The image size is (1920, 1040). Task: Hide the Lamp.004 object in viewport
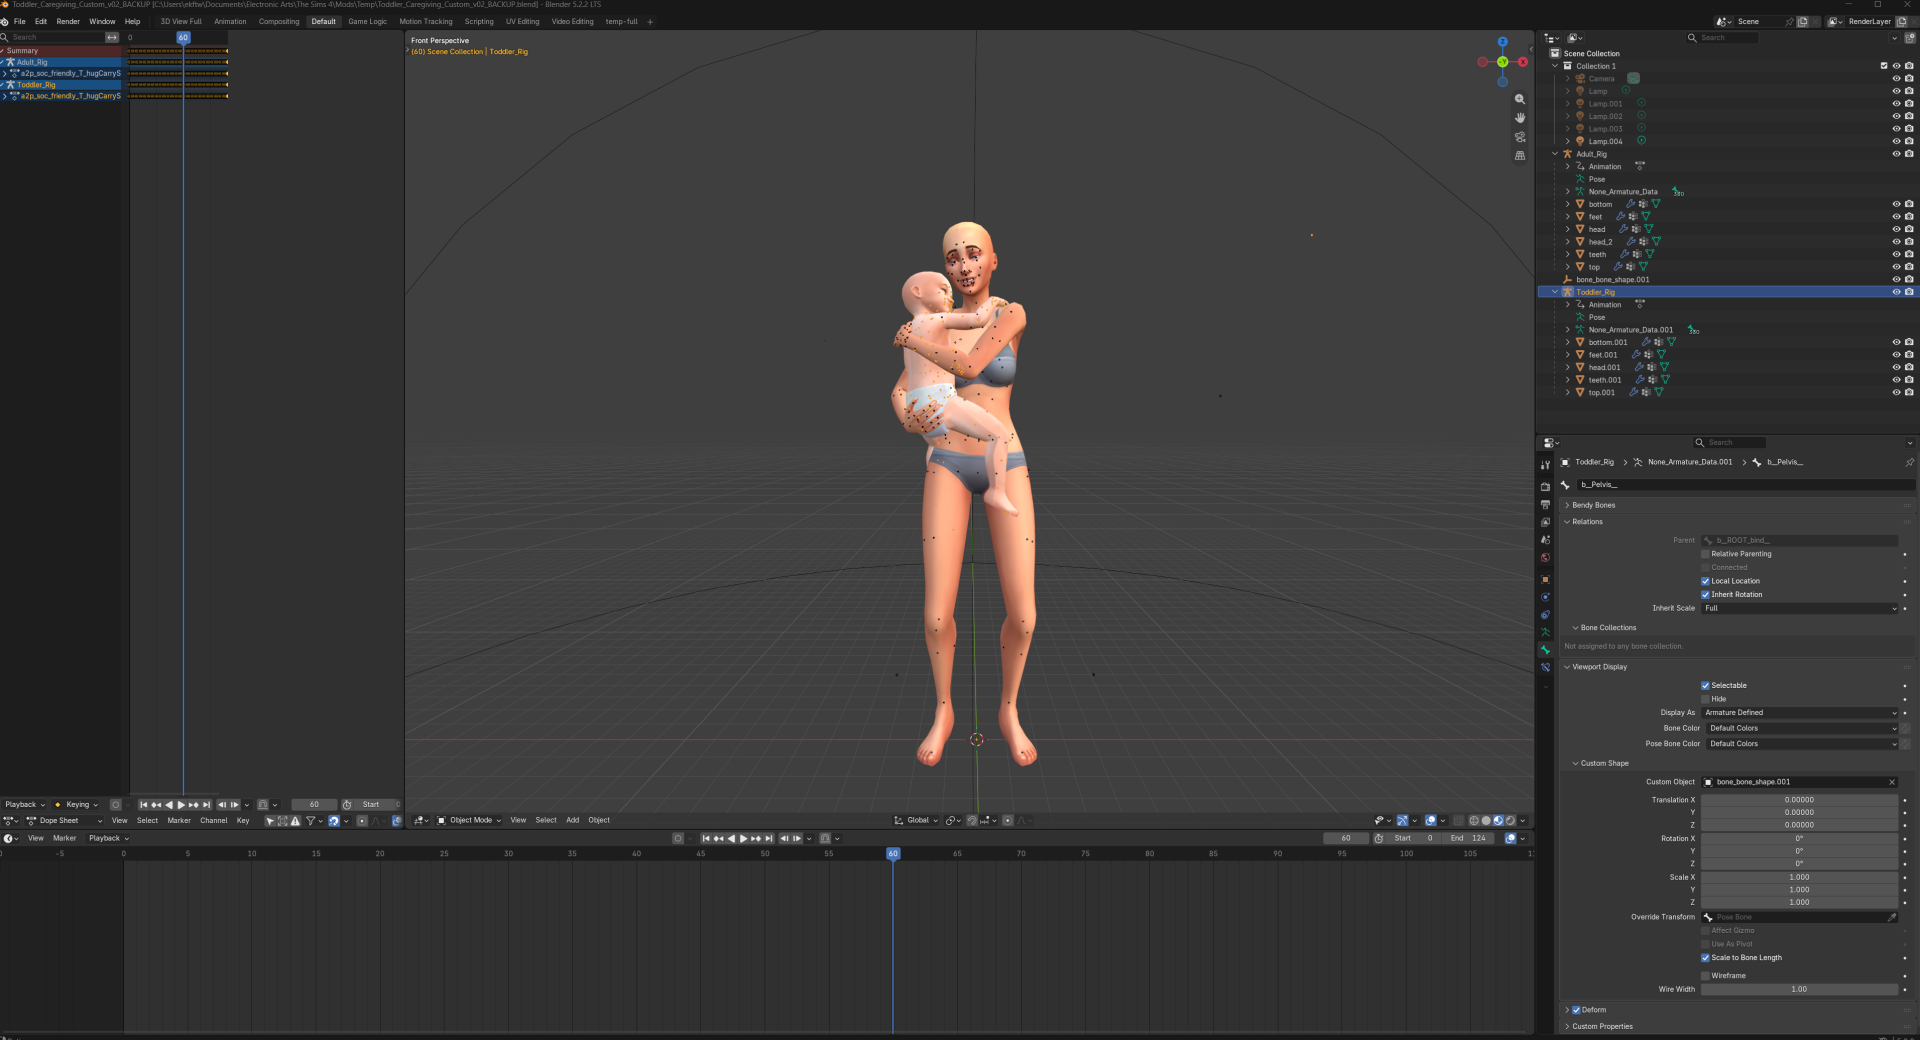(1896, 142)
